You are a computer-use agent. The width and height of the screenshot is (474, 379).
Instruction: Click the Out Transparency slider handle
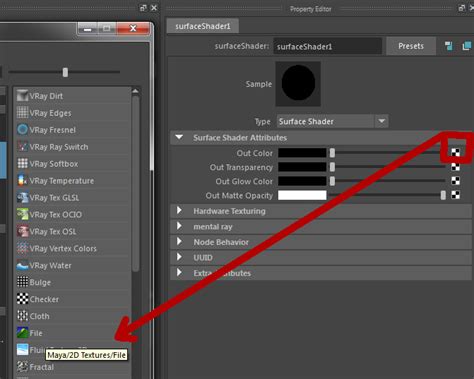click(x=332, y=167)
